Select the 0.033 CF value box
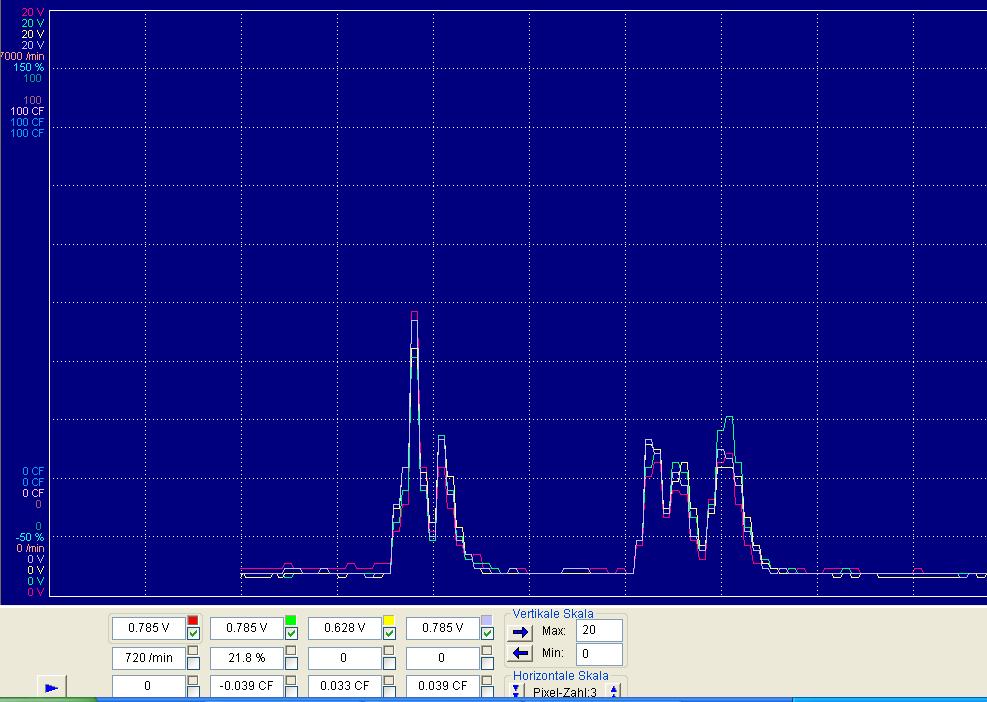 344,686
